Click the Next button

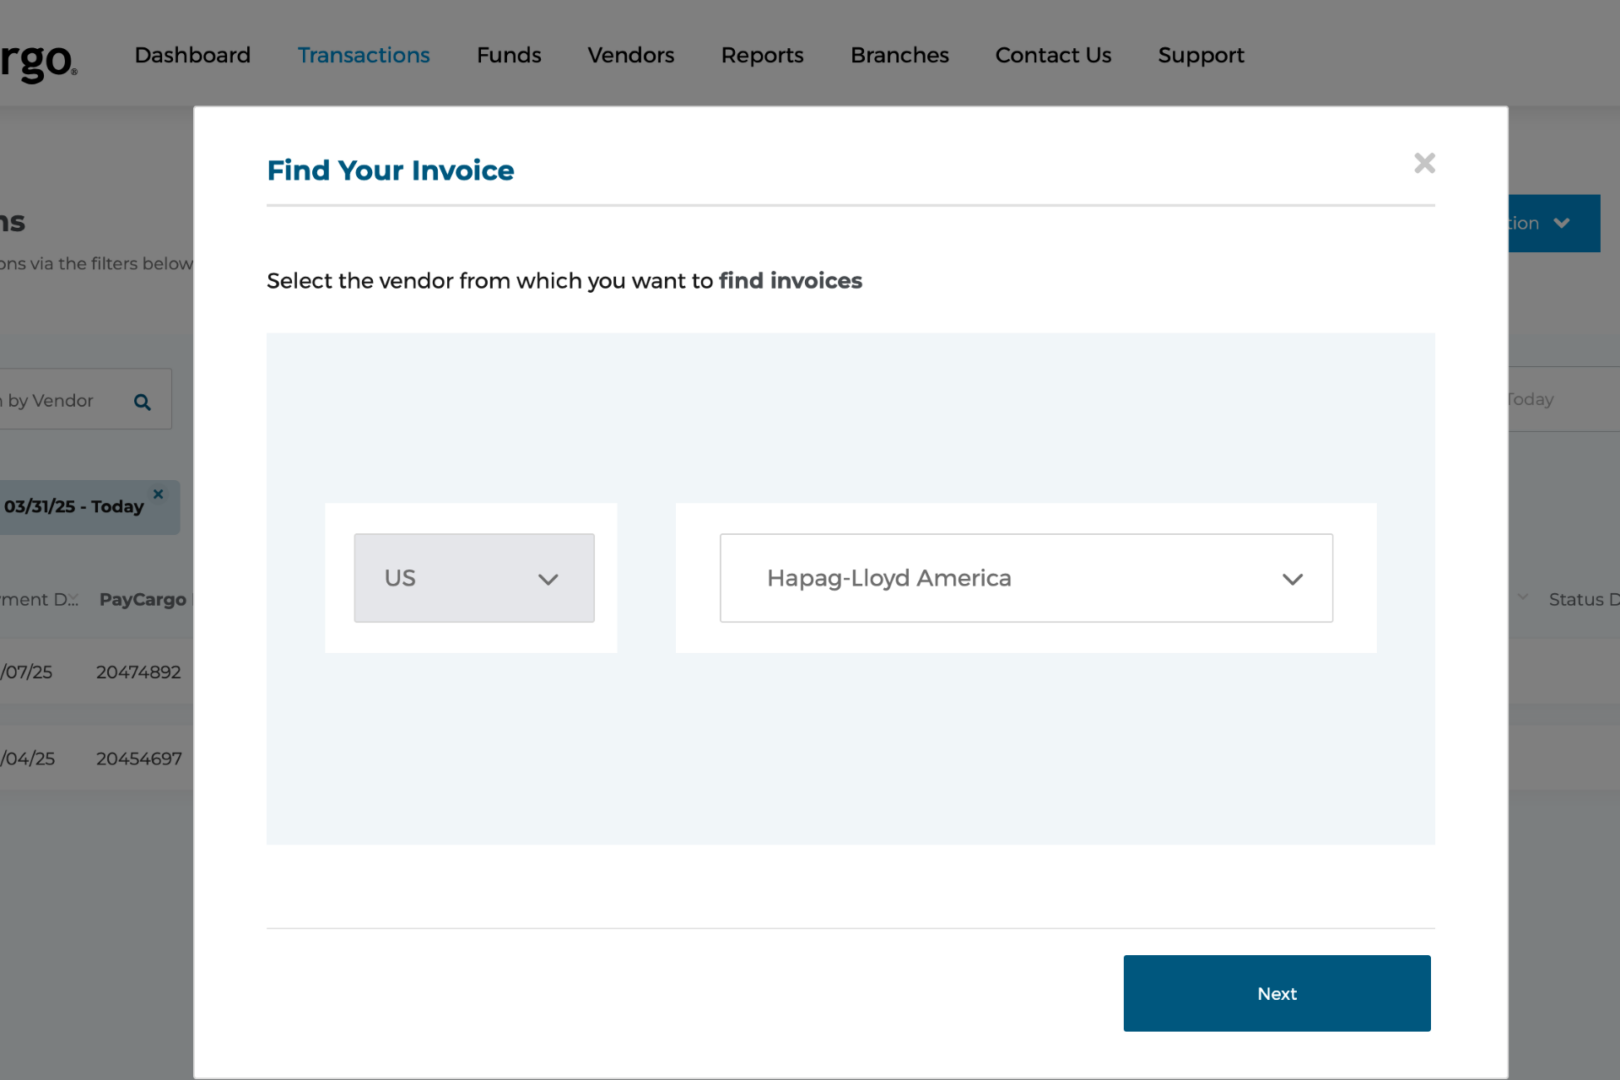point(1277,993)
